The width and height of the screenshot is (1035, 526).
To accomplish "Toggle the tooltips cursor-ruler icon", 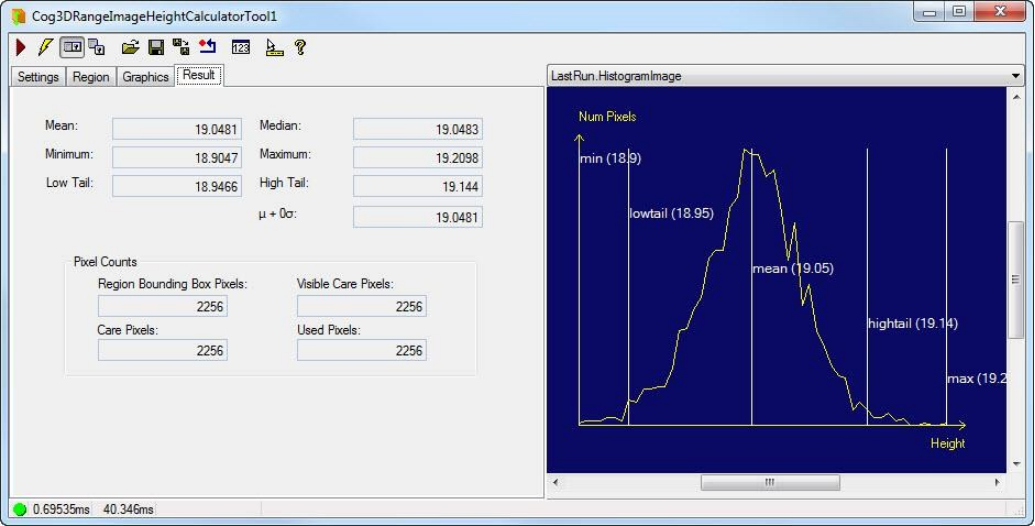I will (274, 48).
